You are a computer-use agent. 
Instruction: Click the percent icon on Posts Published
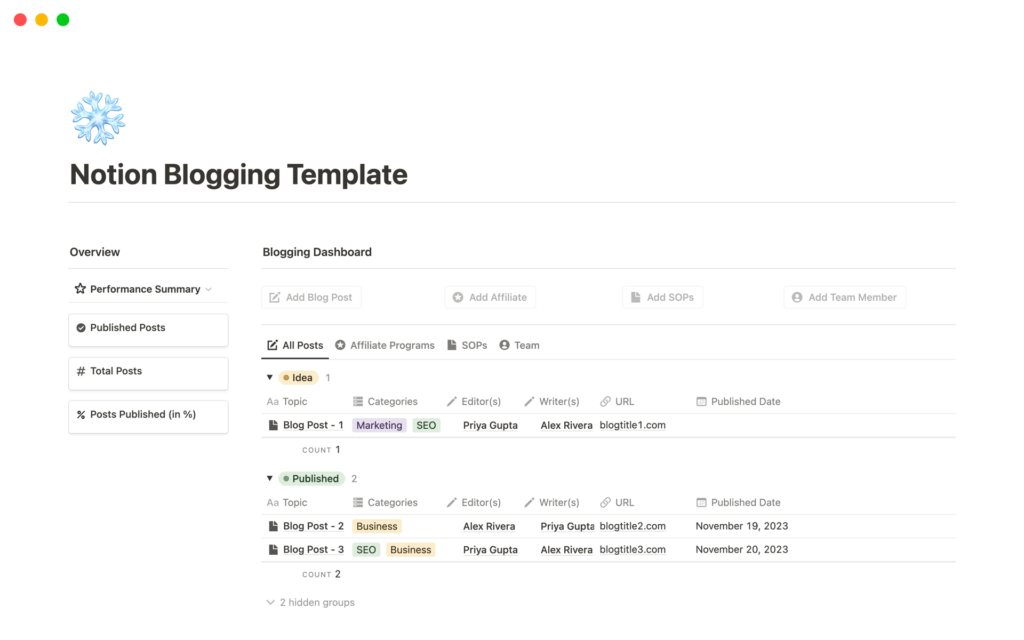[x=81, y=414]
